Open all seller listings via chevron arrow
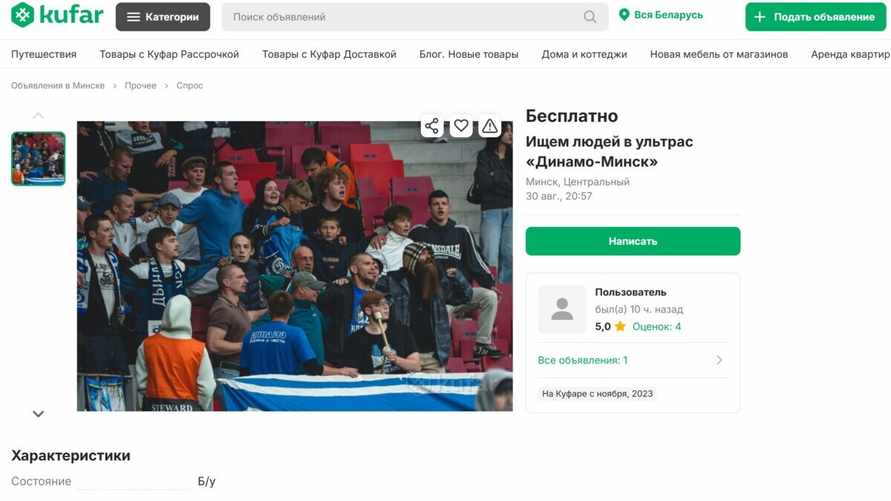891x501 pixels. coord(719,360)
